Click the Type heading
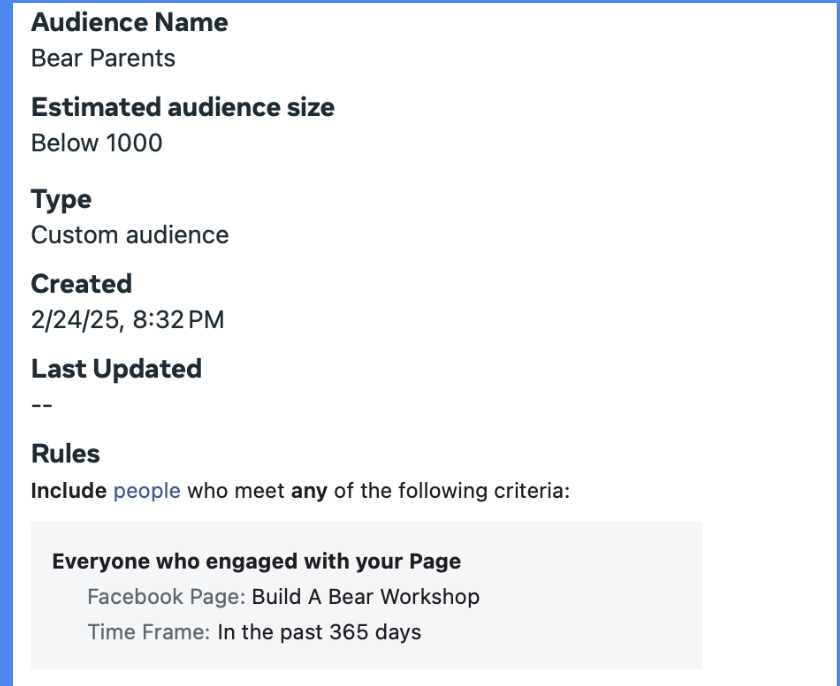This screenshot has height=686, width=840. pyautogui.click(x=61, y=199)
